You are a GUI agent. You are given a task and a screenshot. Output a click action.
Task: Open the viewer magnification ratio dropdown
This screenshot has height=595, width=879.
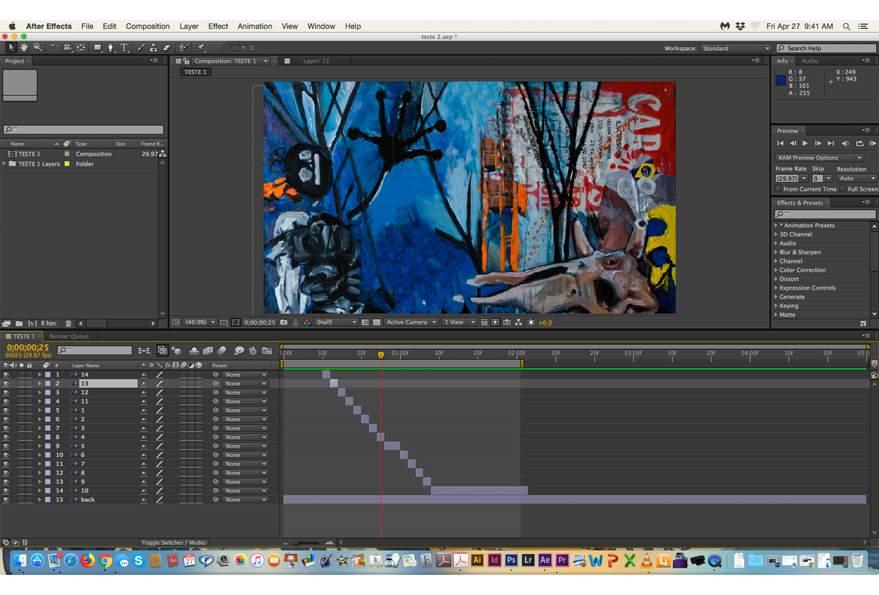(x=200, y=322)
